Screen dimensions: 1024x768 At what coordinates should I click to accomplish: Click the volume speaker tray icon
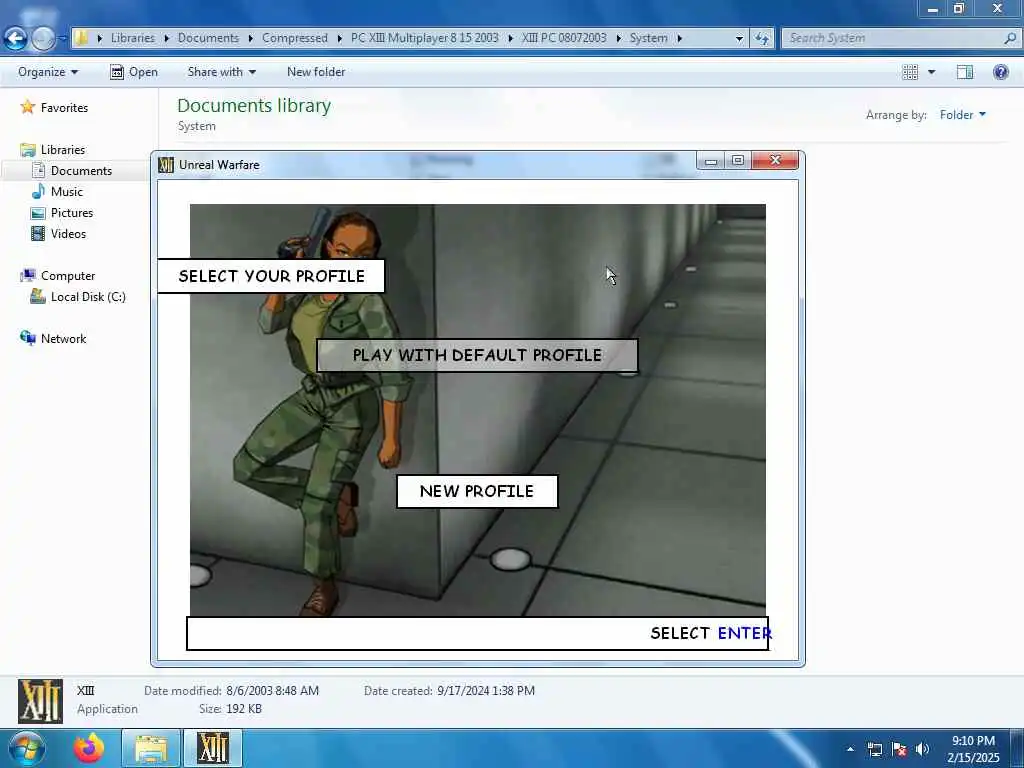(x=922, y=749)
